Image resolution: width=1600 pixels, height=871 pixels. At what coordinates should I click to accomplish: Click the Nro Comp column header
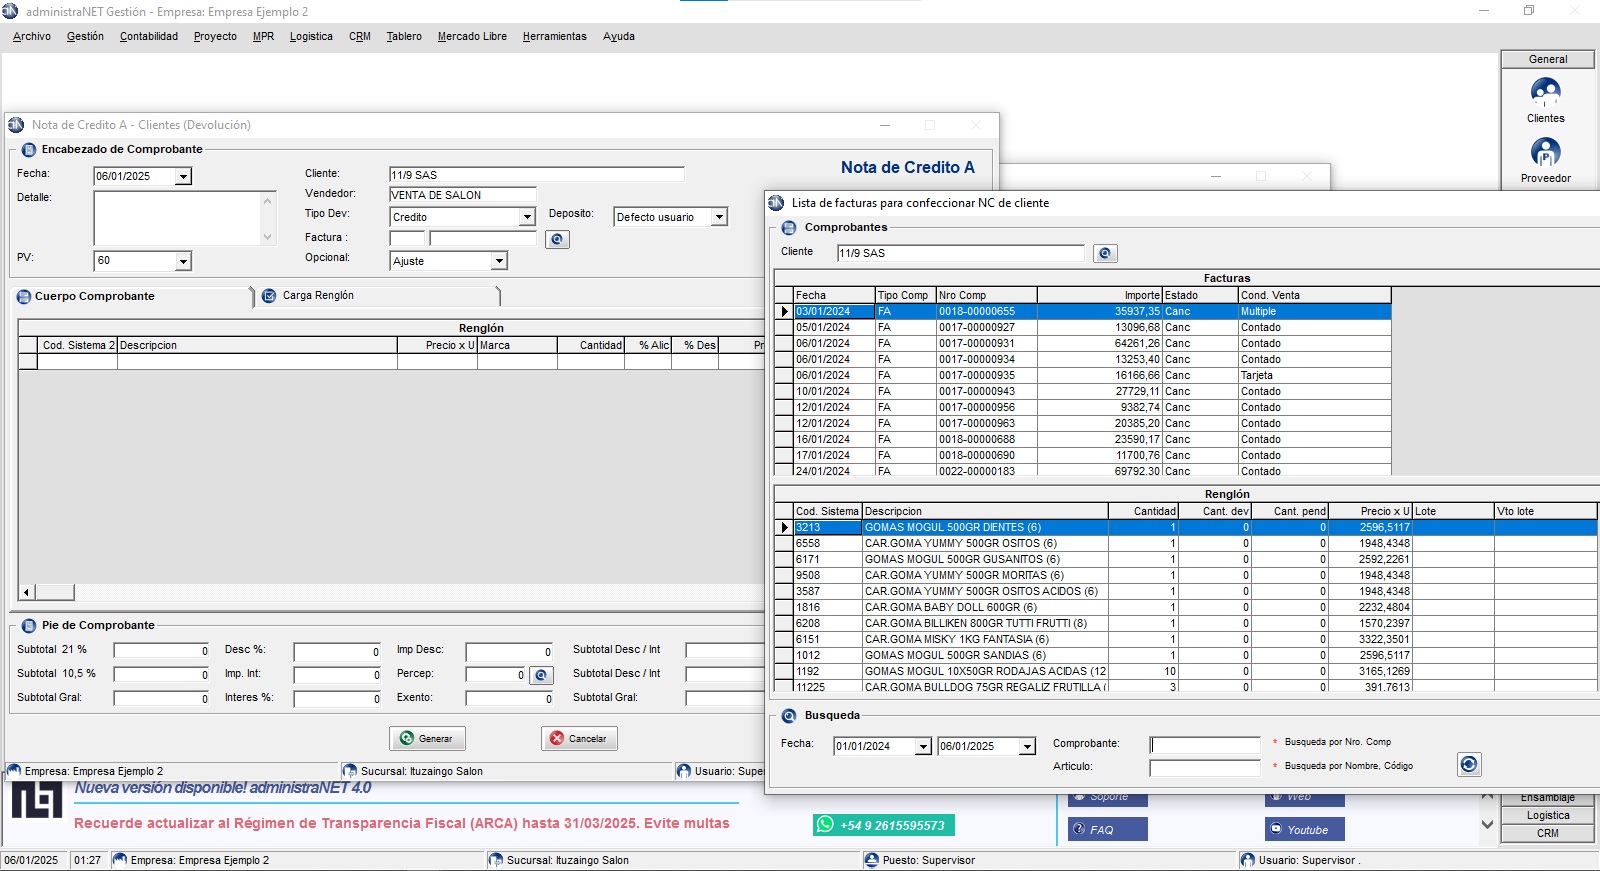[986, 295]
